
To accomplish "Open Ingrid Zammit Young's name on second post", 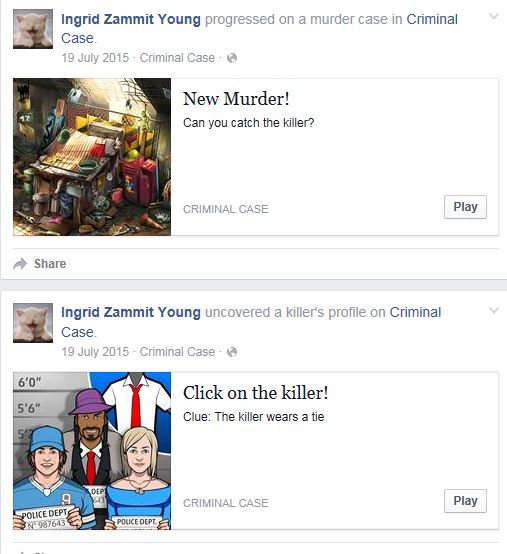I will pos(131,312).
